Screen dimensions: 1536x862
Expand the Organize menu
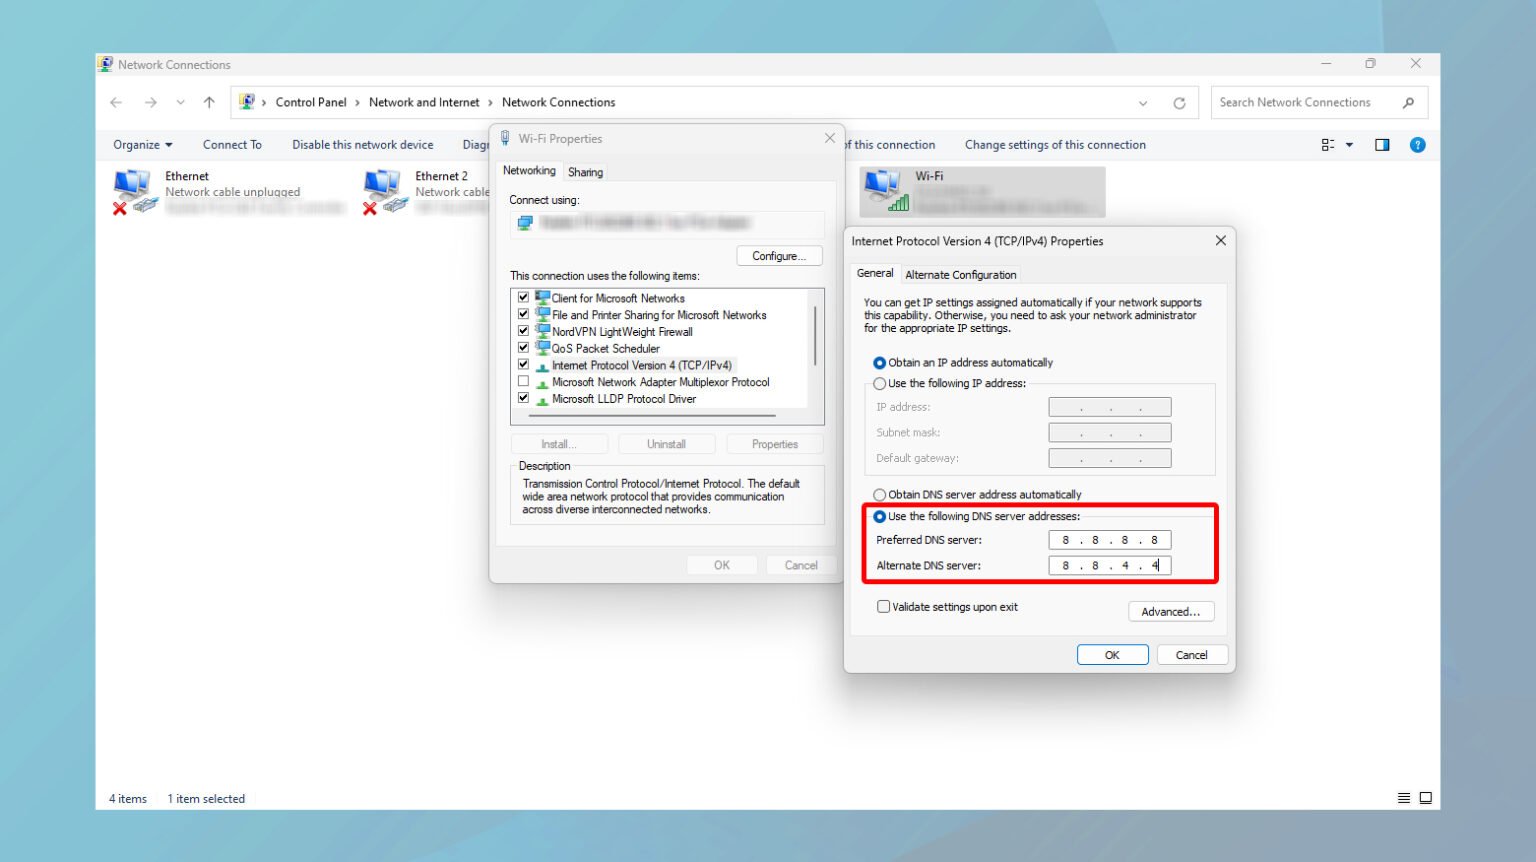tap(140, 144)
